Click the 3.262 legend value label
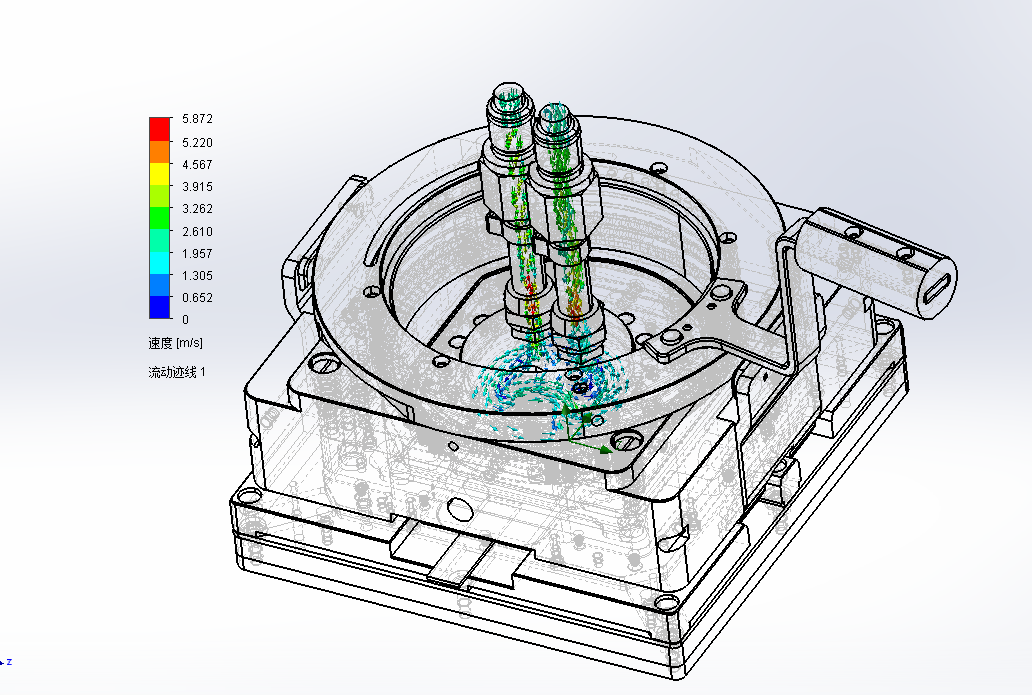 pyautogui.click(x=197, y=209)
